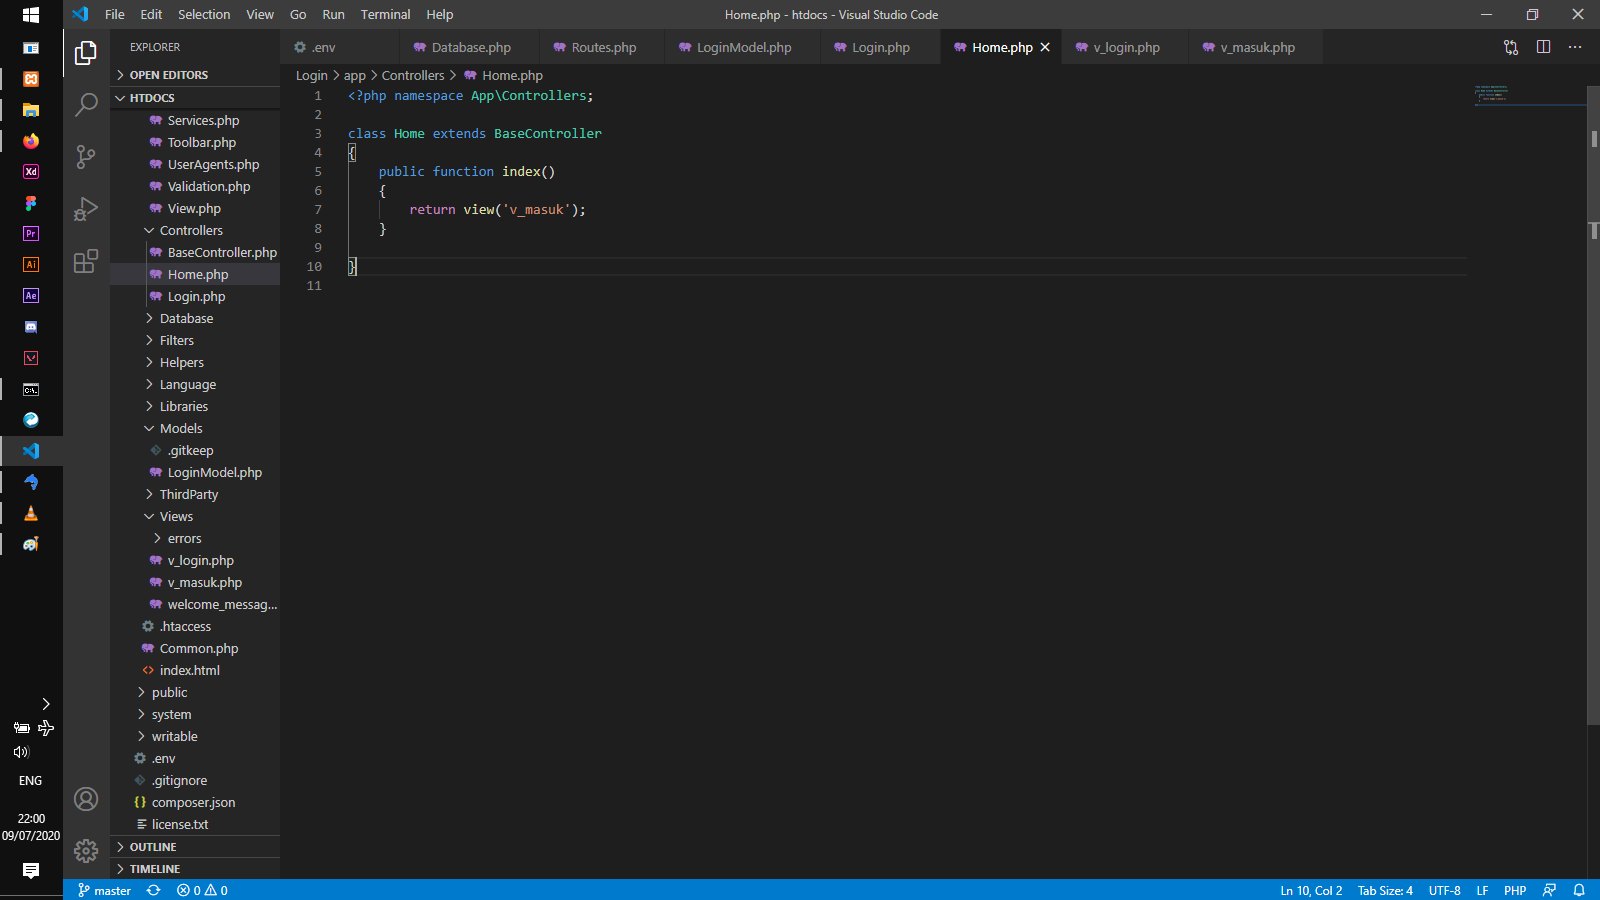Viewport: 1600px width, 900px height.
Task: Change file encoding UTF-8
Action: pos(1444,890)
